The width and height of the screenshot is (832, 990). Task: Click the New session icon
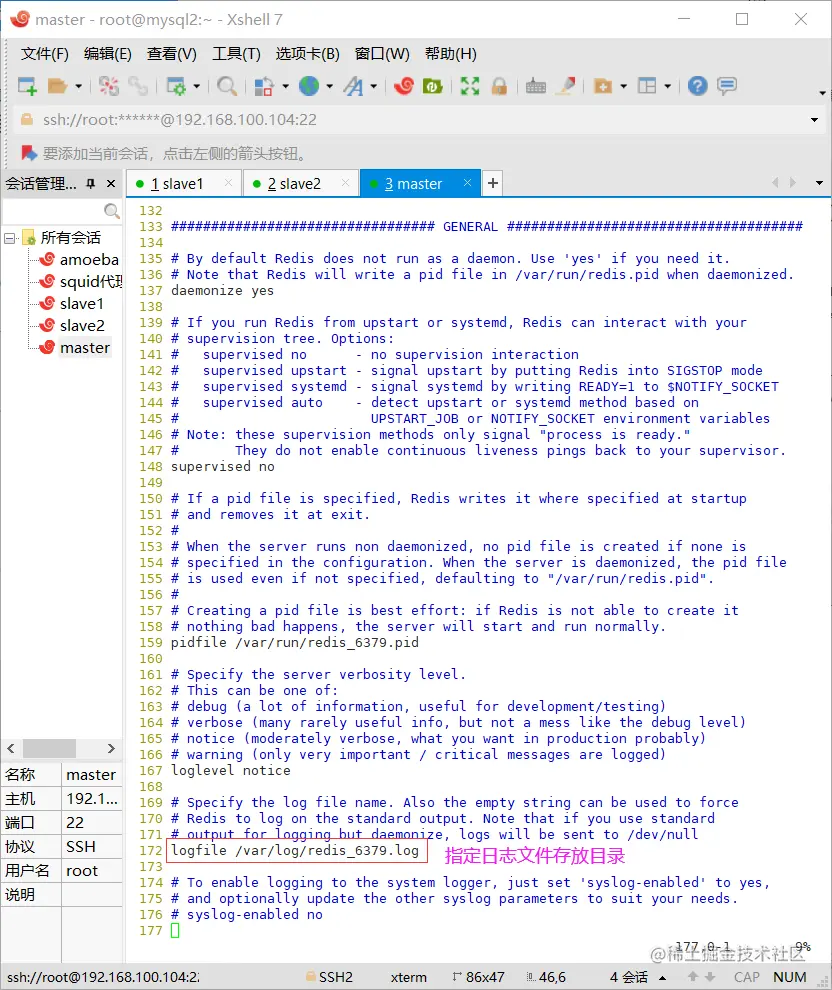point(27,85)
